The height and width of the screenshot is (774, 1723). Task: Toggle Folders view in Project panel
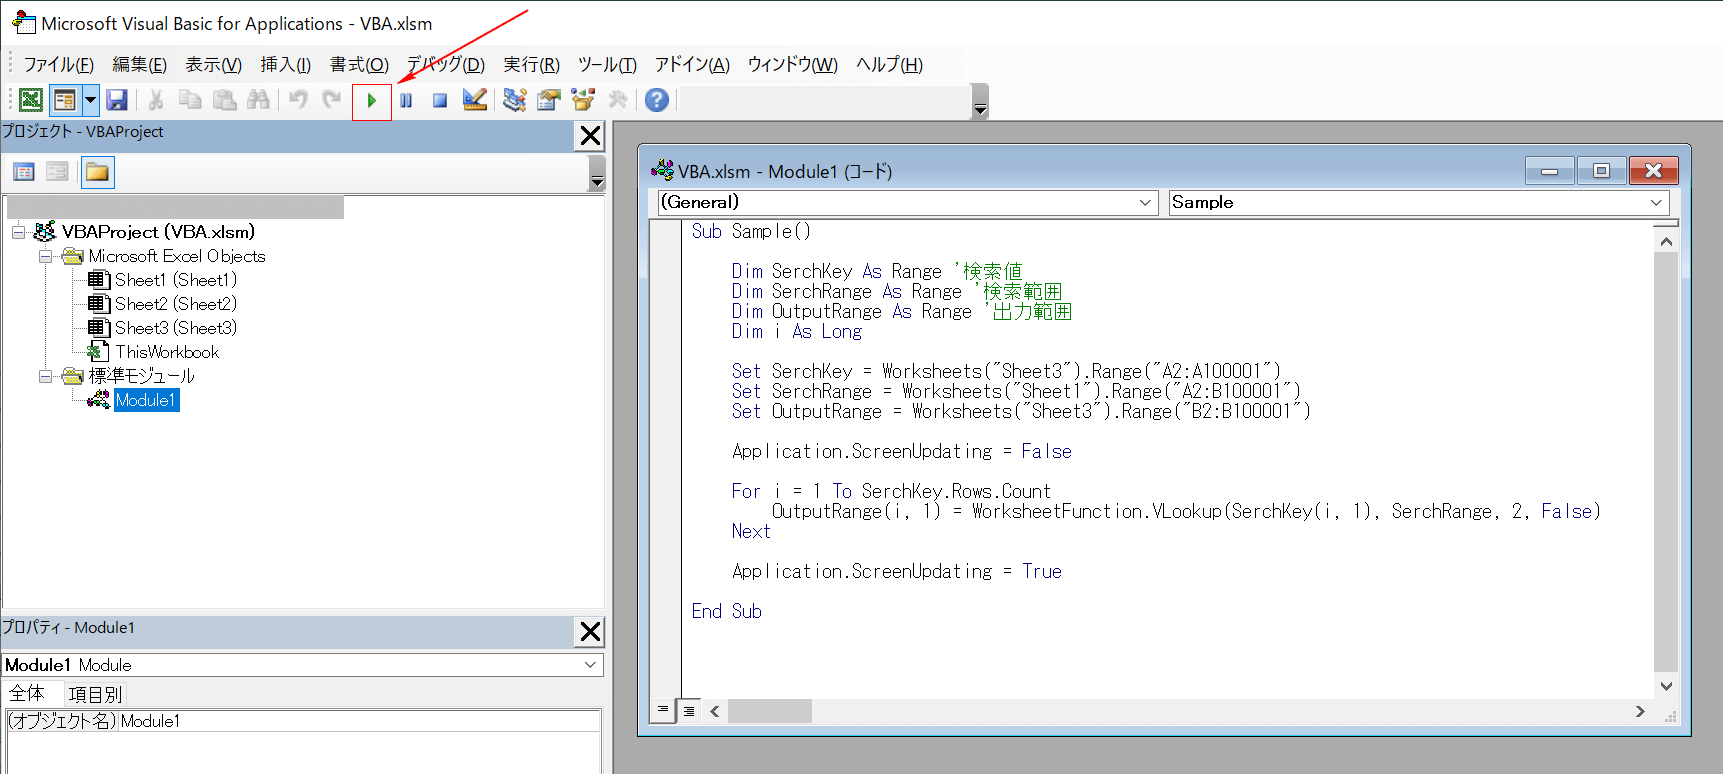pyautogui.click(x=97, y=173)
